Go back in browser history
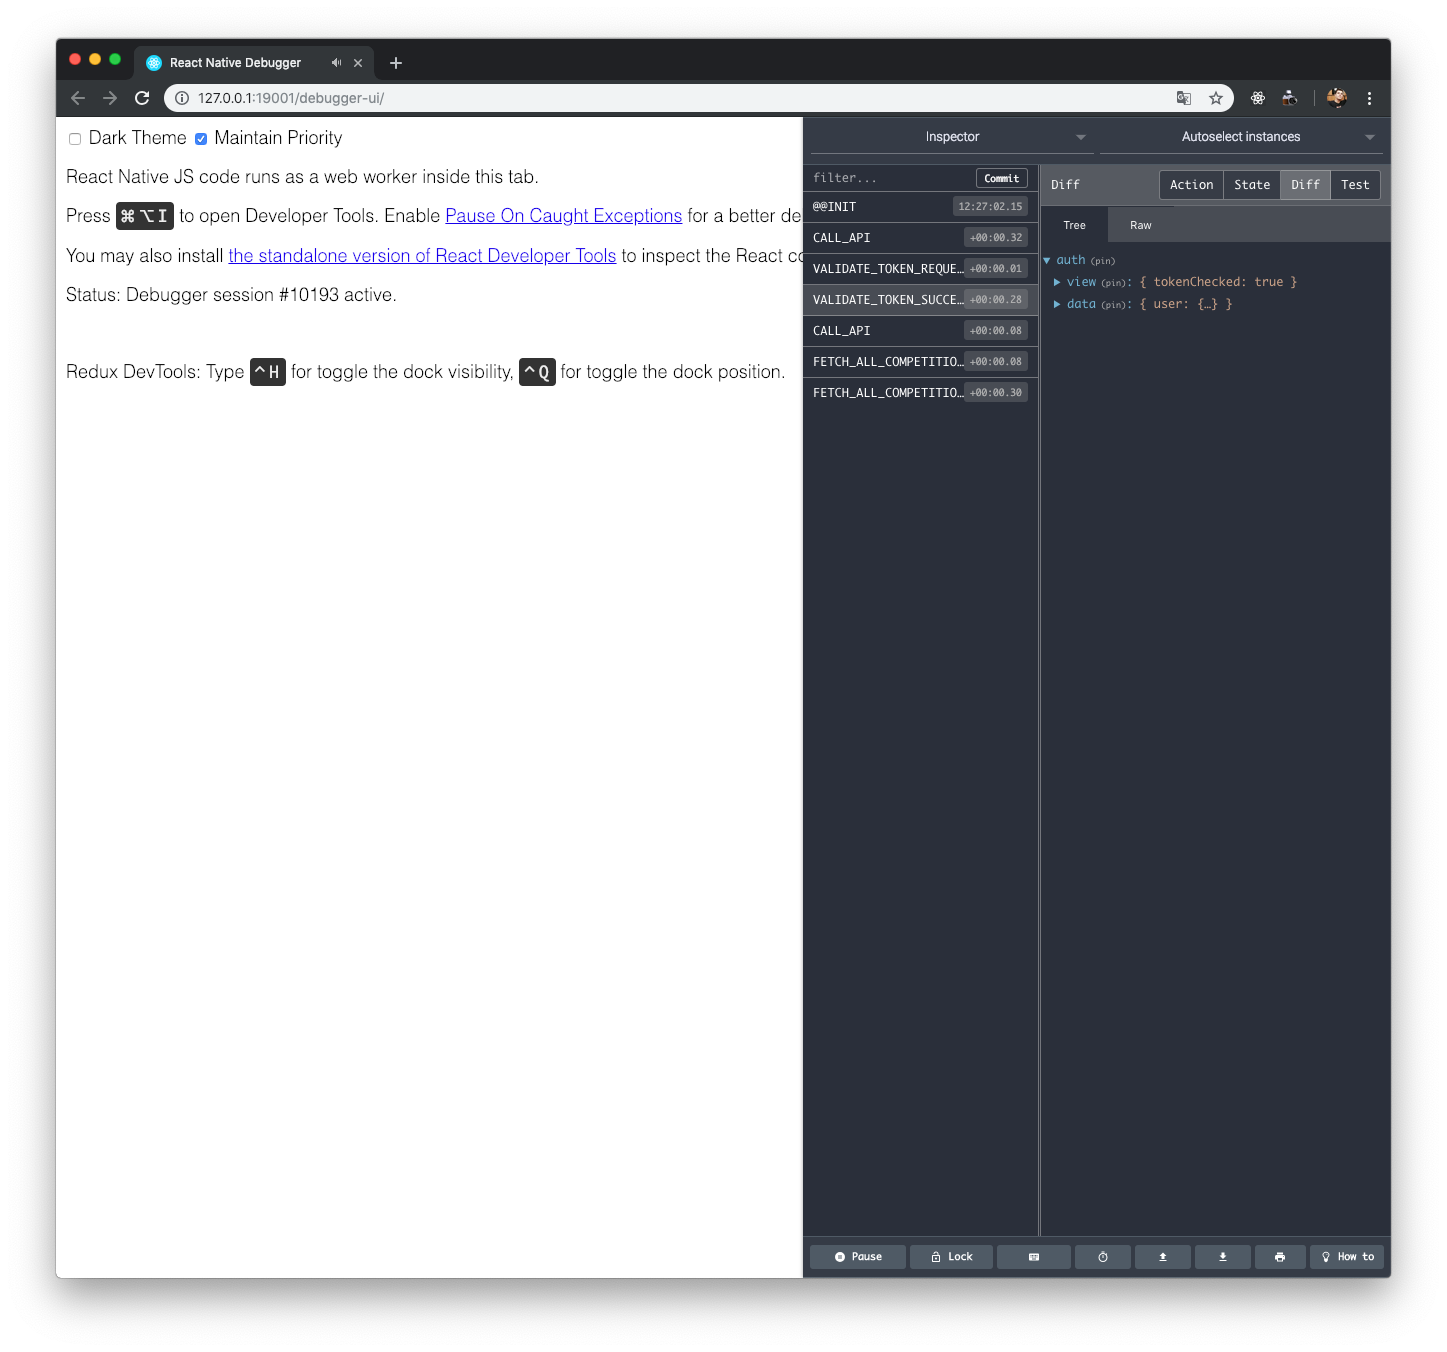 (x=78, y=98)
